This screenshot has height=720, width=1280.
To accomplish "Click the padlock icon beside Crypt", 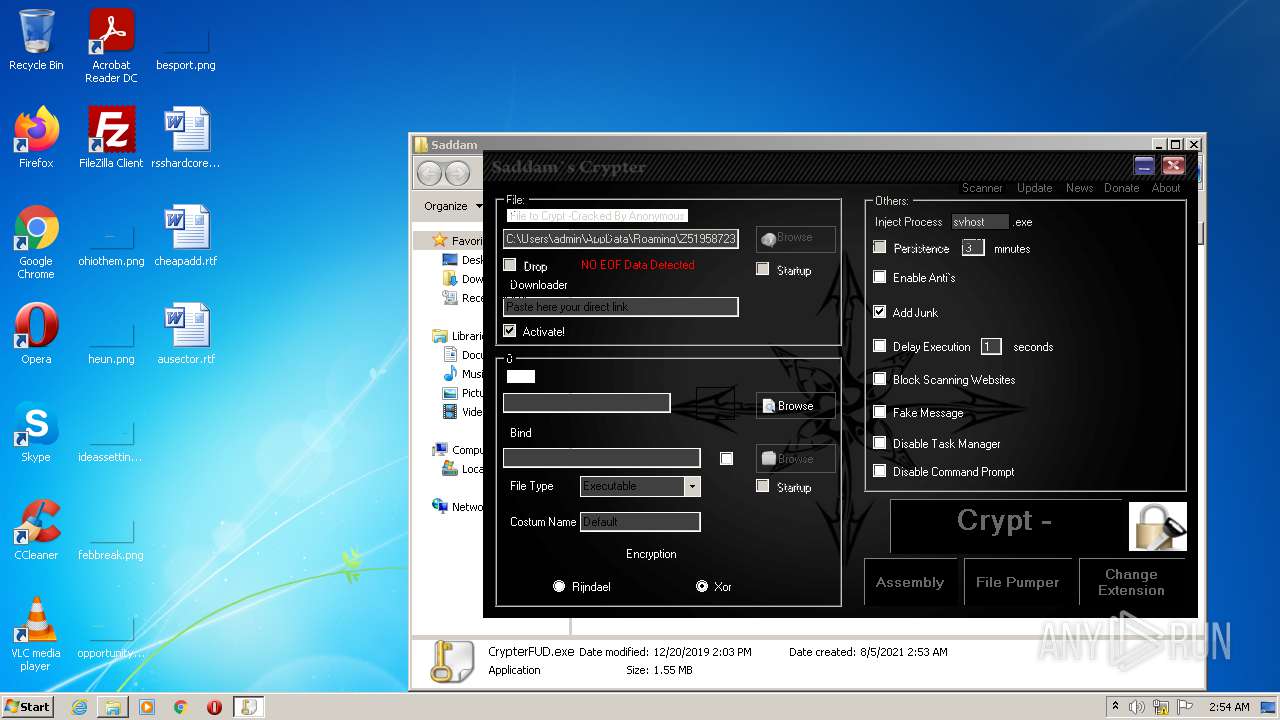I will point(1158,526).
